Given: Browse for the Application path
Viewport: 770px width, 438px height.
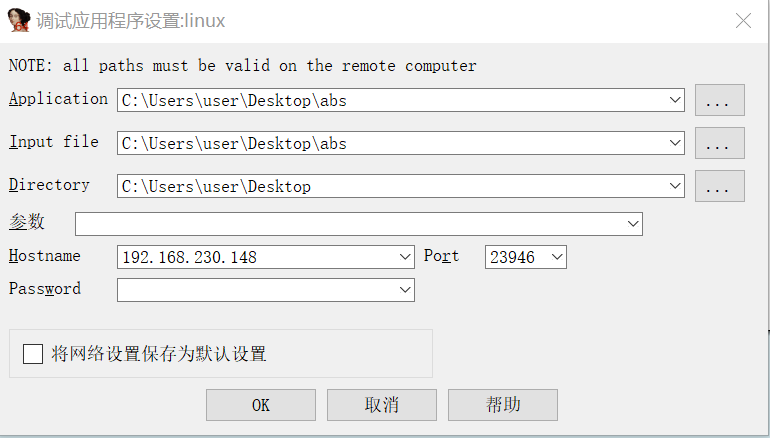Looking at the screenshot, I should pyautogui.click(x=719, y=100).
